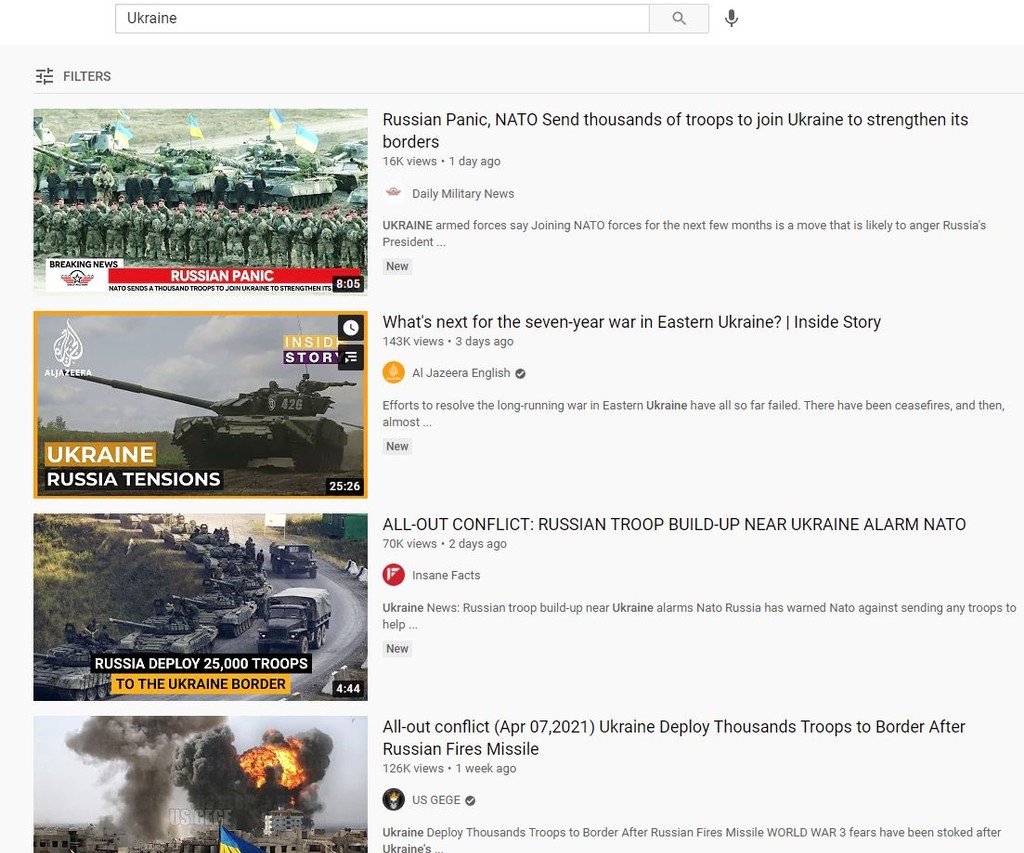The image size is (1024, 853).
Task: Open What's next for seven-year war video
Action: (632, 322)
